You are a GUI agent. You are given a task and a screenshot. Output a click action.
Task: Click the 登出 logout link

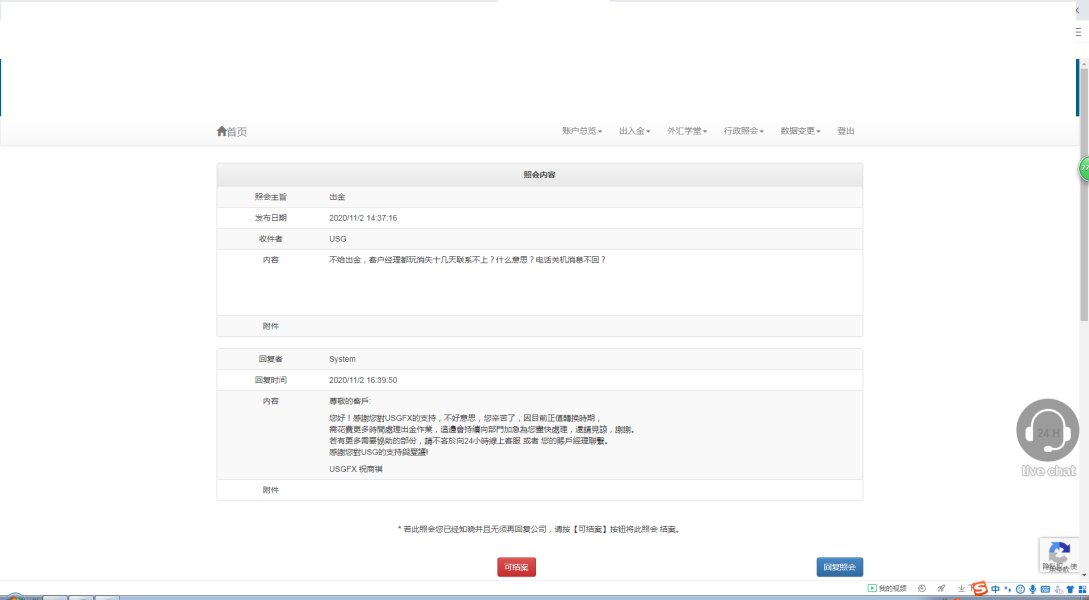[x=846, y=131]
